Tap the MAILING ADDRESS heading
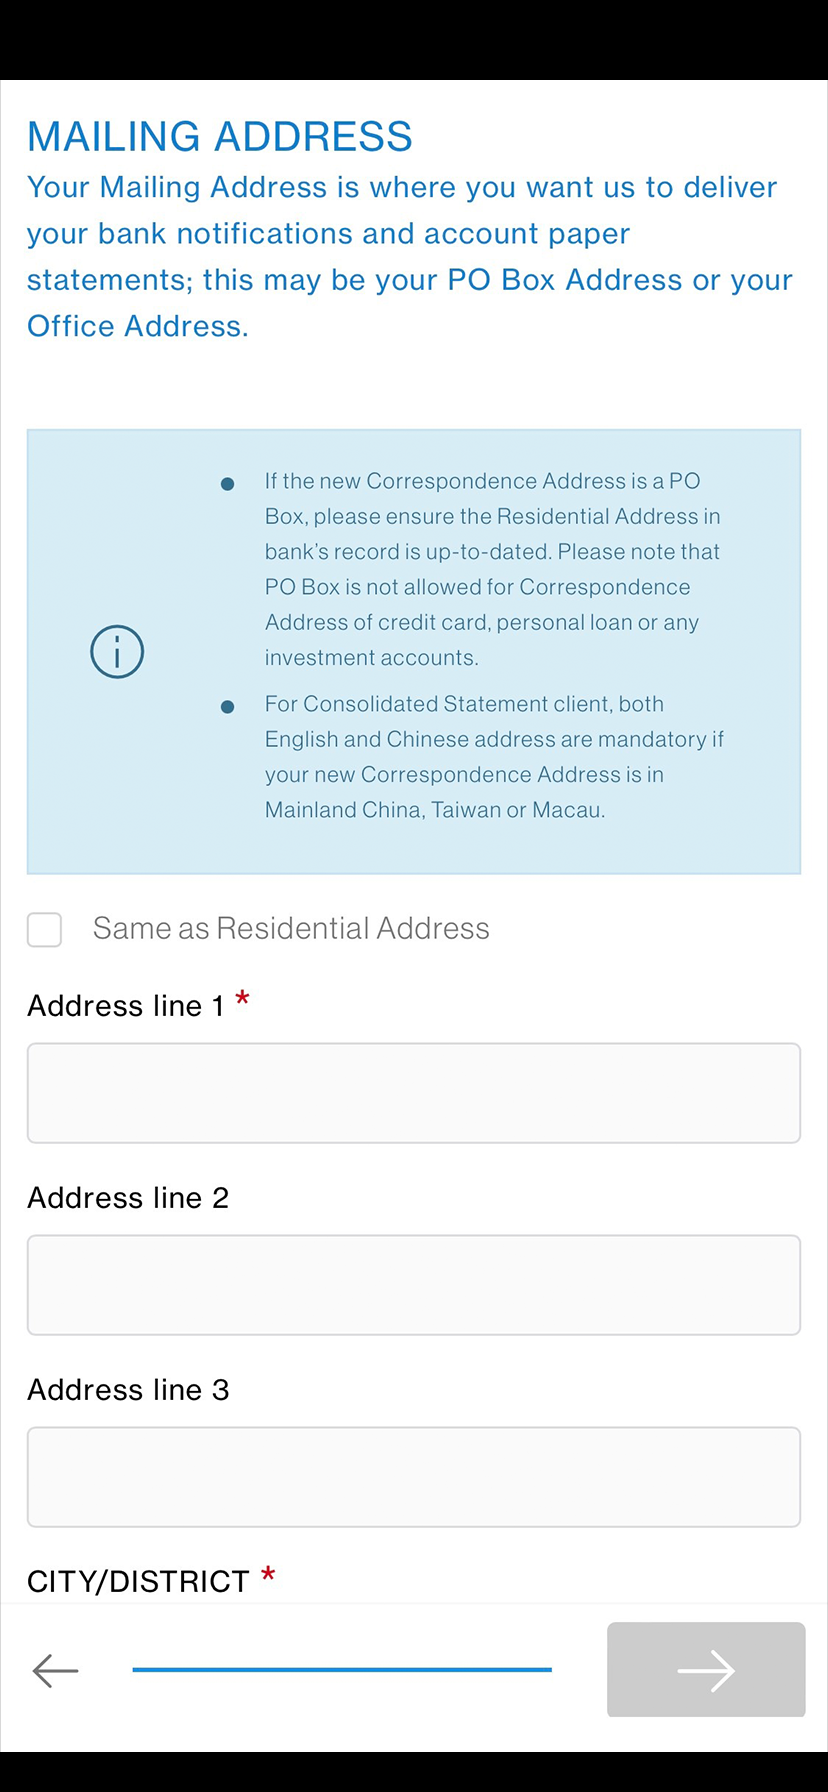 tap(219, 137)
